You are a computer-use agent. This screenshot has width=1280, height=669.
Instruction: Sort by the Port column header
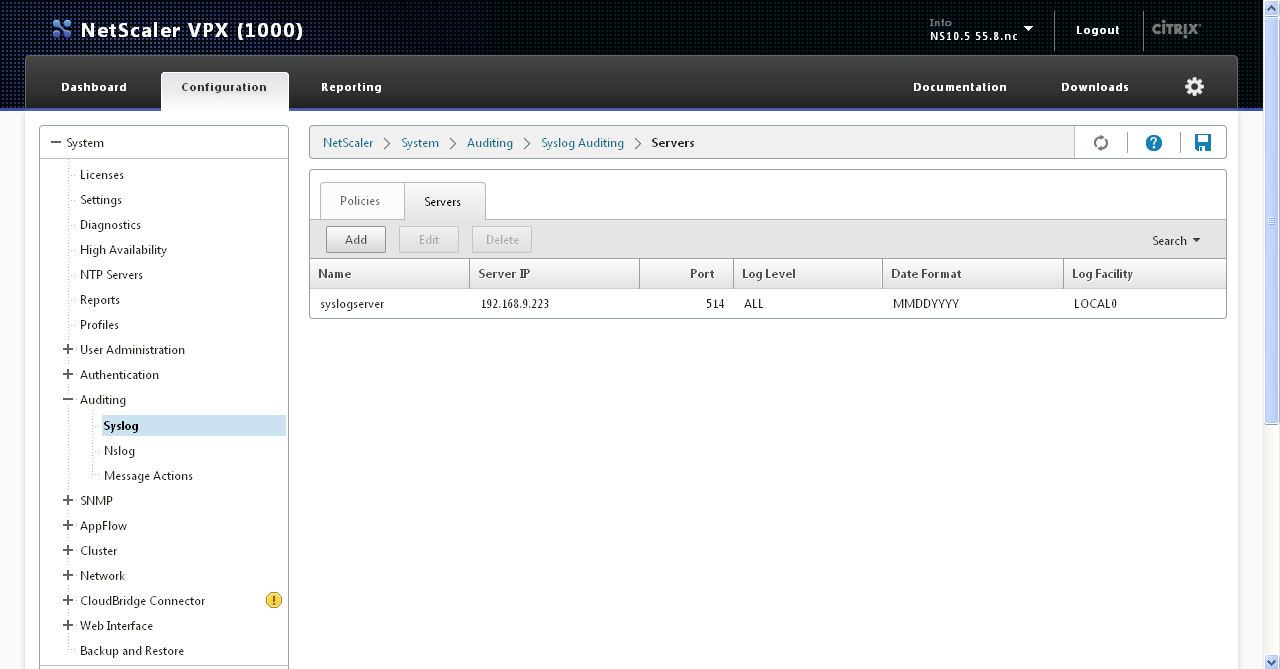686,273
